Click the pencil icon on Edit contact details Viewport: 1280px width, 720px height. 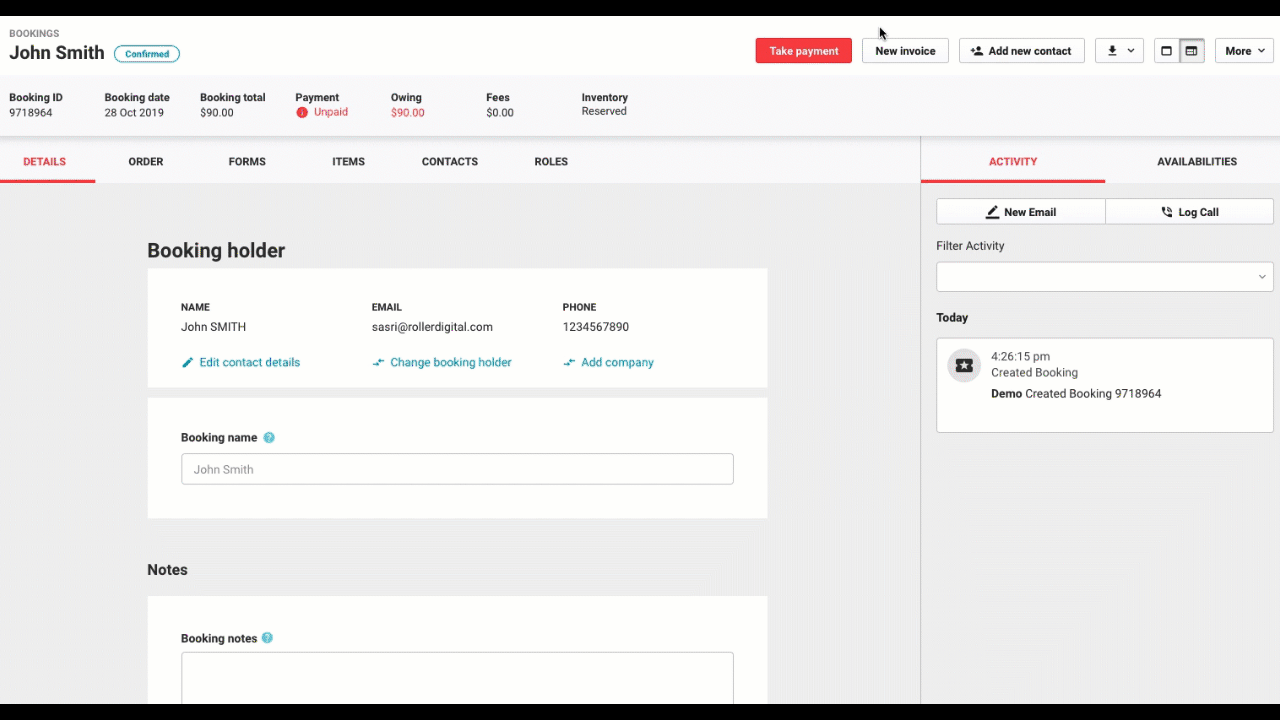point(187,362)
